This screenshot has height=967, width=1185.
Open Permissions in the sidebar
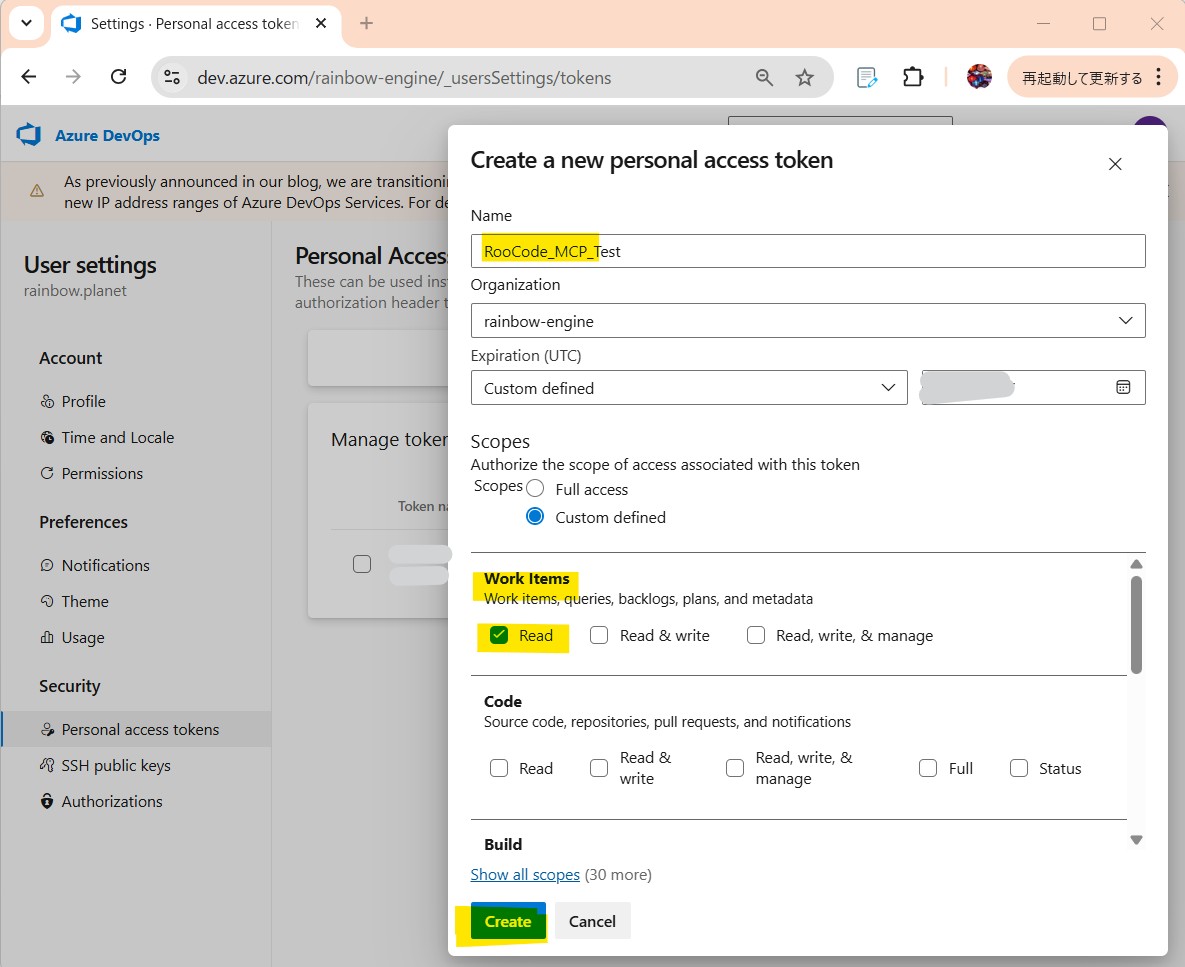102,473
